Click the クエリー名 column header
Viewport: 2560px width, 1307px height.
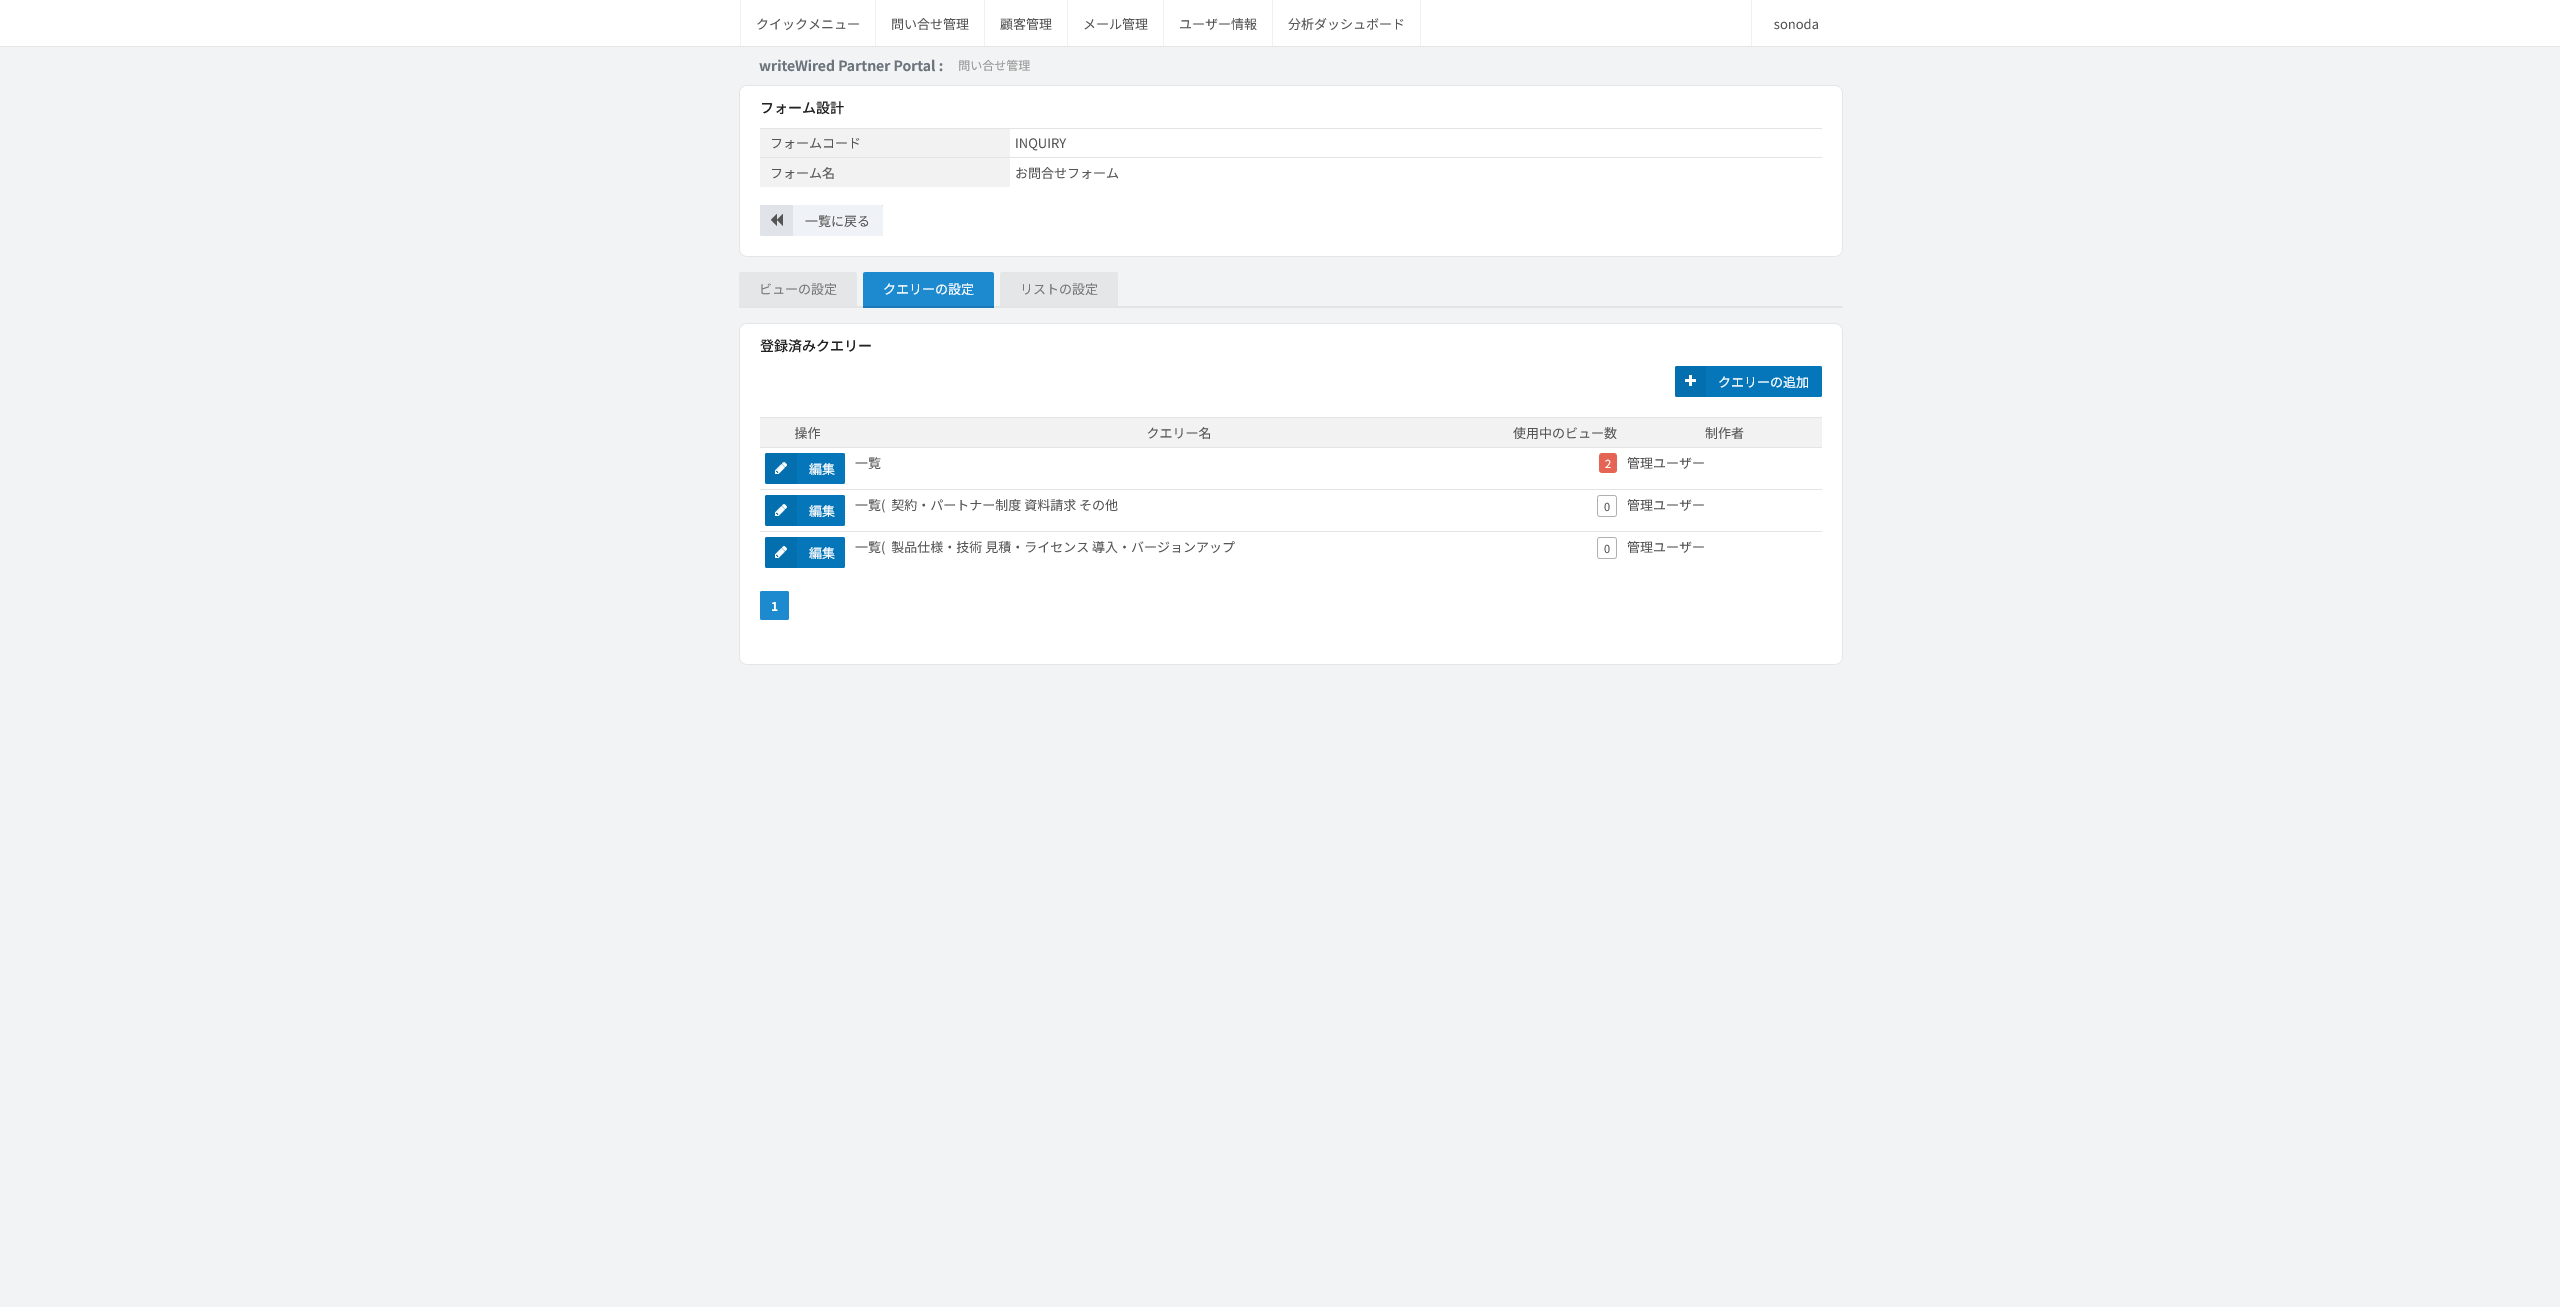pyautogui.click(x=1179, y=433)
